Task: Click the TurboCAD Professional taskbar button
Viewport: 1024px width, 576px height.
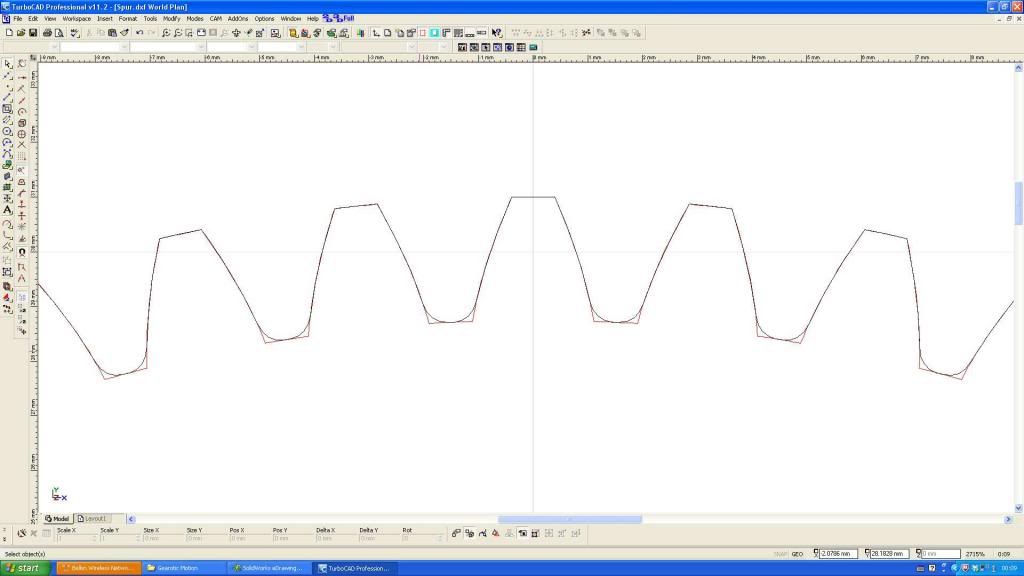Action: click(x=355, y=568)
